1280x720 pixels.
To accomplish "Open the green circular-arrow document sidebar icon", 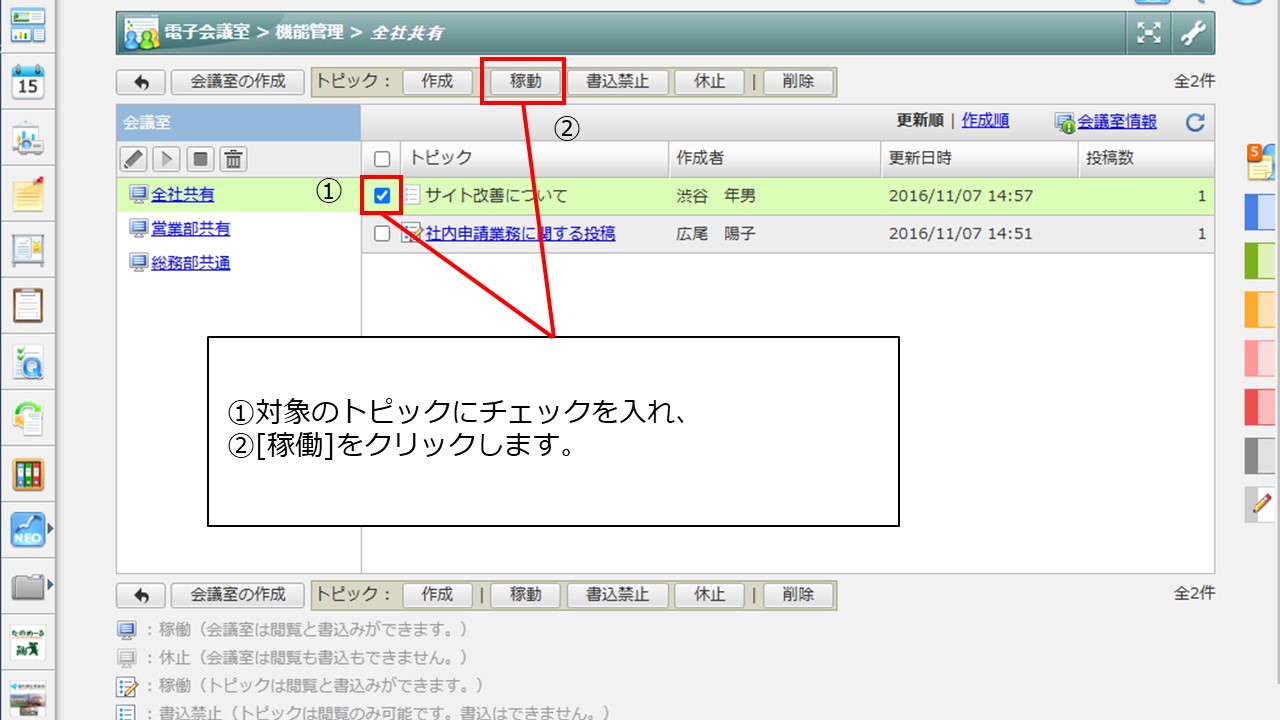I will (x=28, y=418).
